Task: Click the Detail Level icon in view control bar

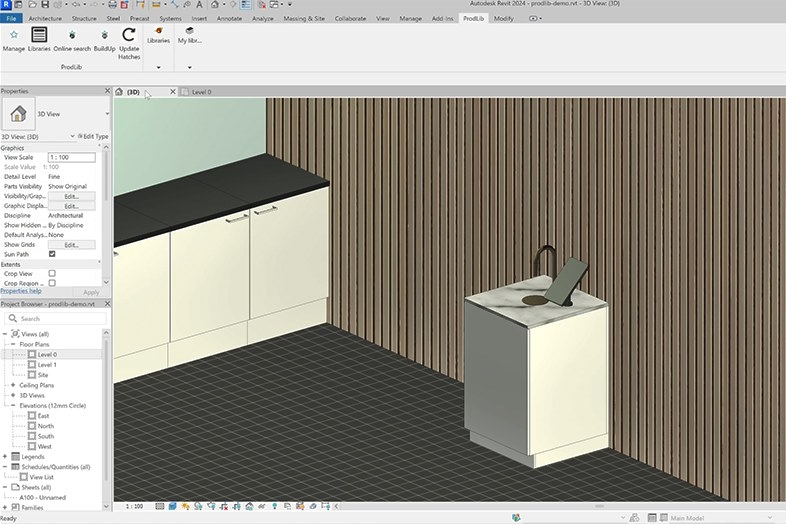Action: coord(159,506)
